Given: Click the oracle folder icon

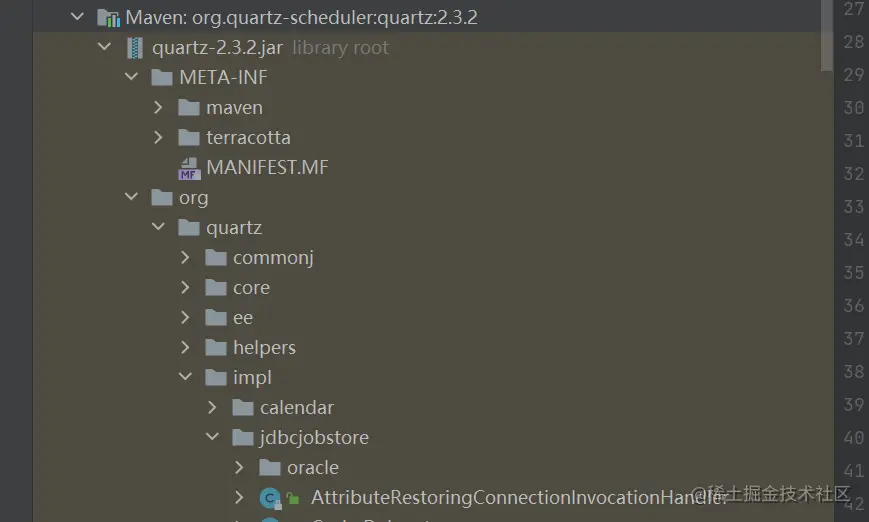Looking at the screenshot, I should pyautogui.click(x=270, y=468).
